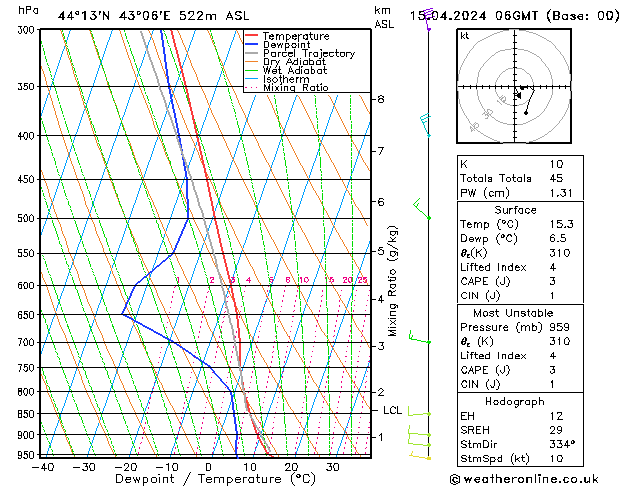629x486 pixels.
Task: Click the Mixing Ratio legend label
Action: click(x=296, y=87)
